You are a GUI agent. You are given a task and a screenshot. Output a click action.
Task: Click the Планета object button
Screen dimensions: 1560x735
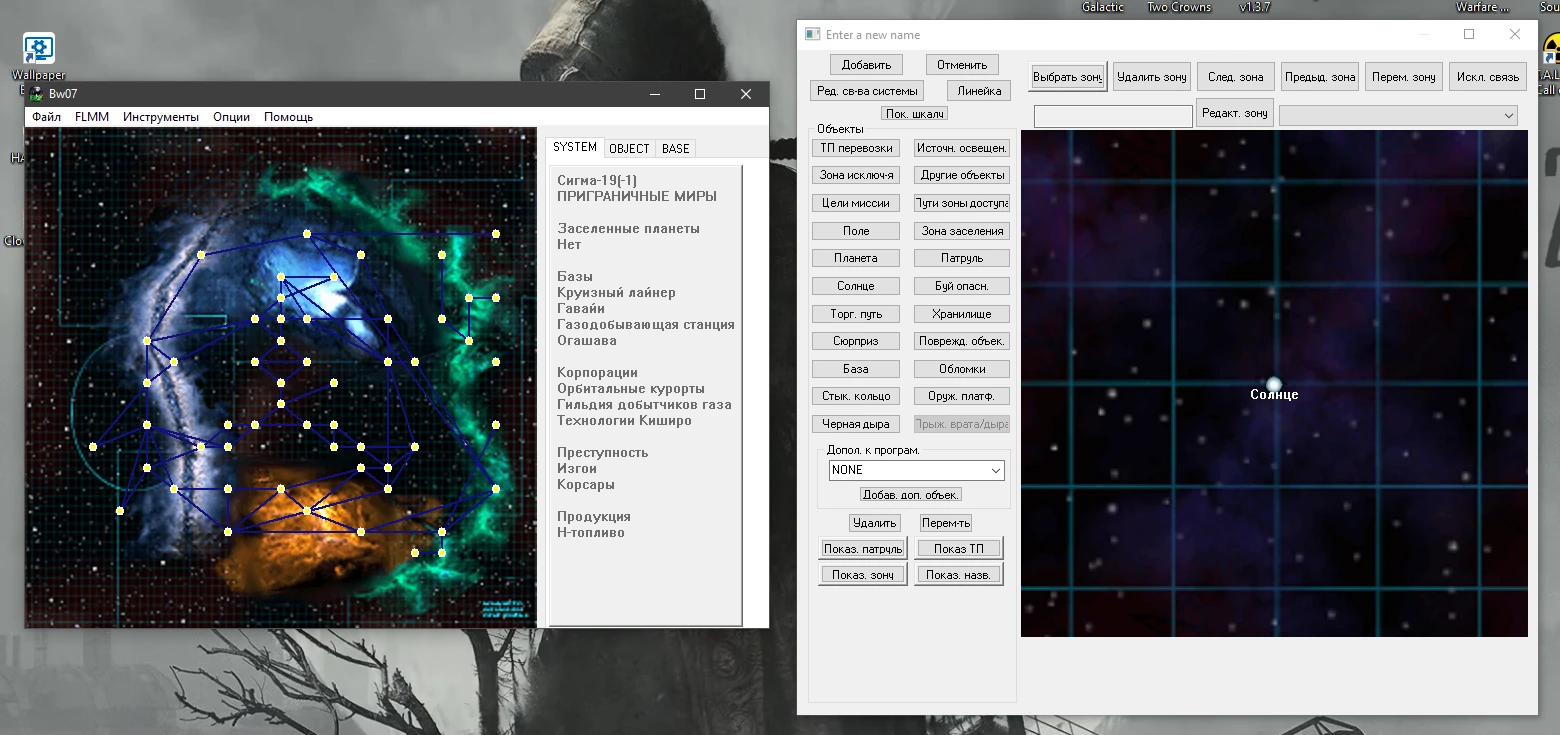tap(855, 258)
